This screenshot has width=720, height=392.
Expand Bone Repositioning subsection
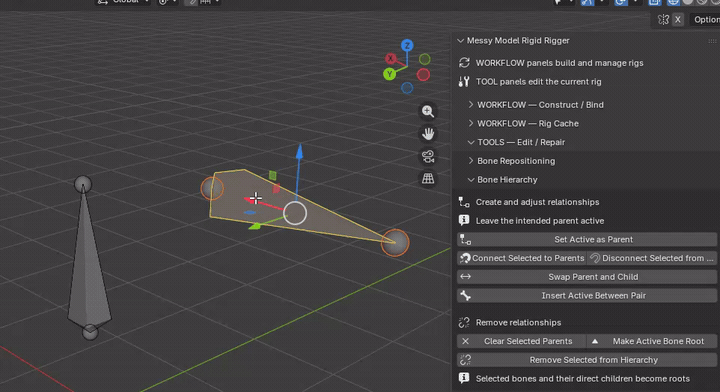(x=471, y=161)
